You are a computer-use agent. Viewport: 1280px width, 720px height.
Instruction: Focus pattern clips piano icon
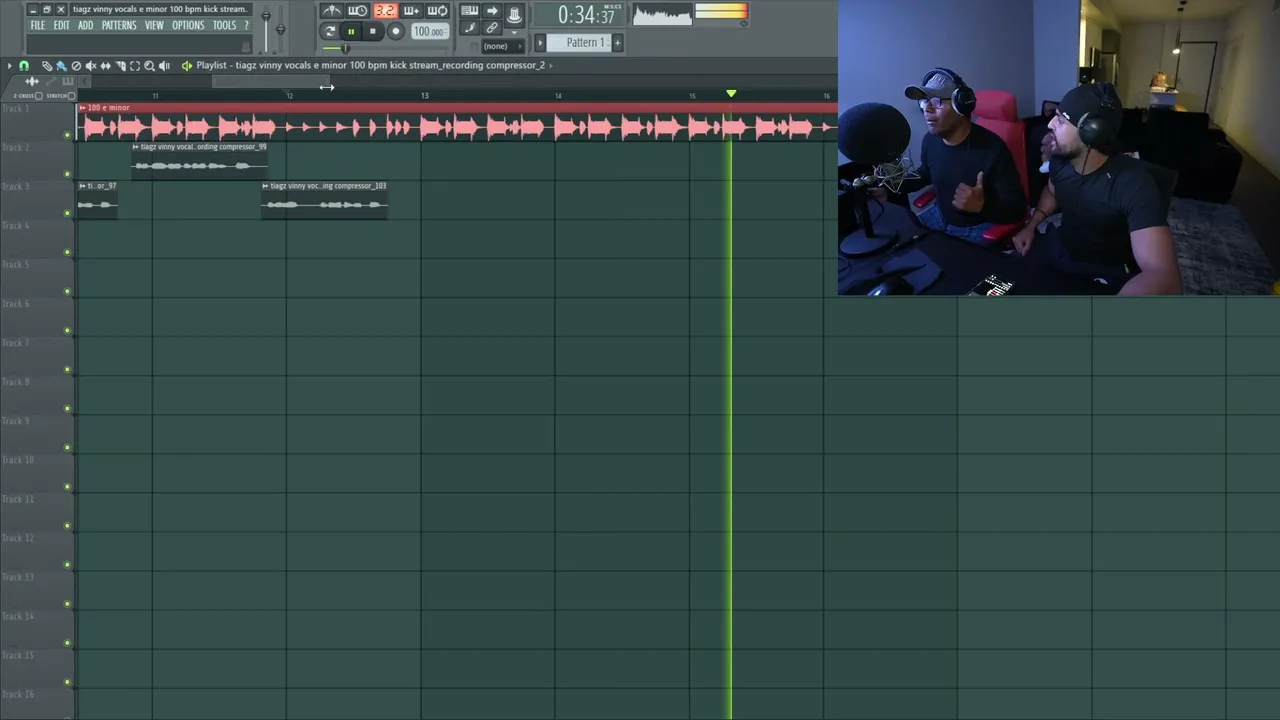(68, 81)
